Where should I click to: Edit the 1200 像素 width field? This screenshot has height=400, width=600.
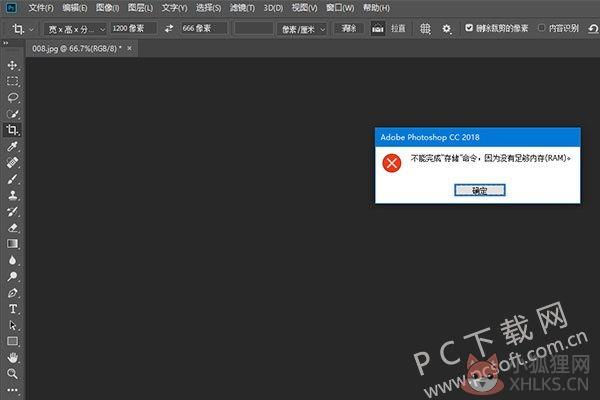click(x=134, y=28)
